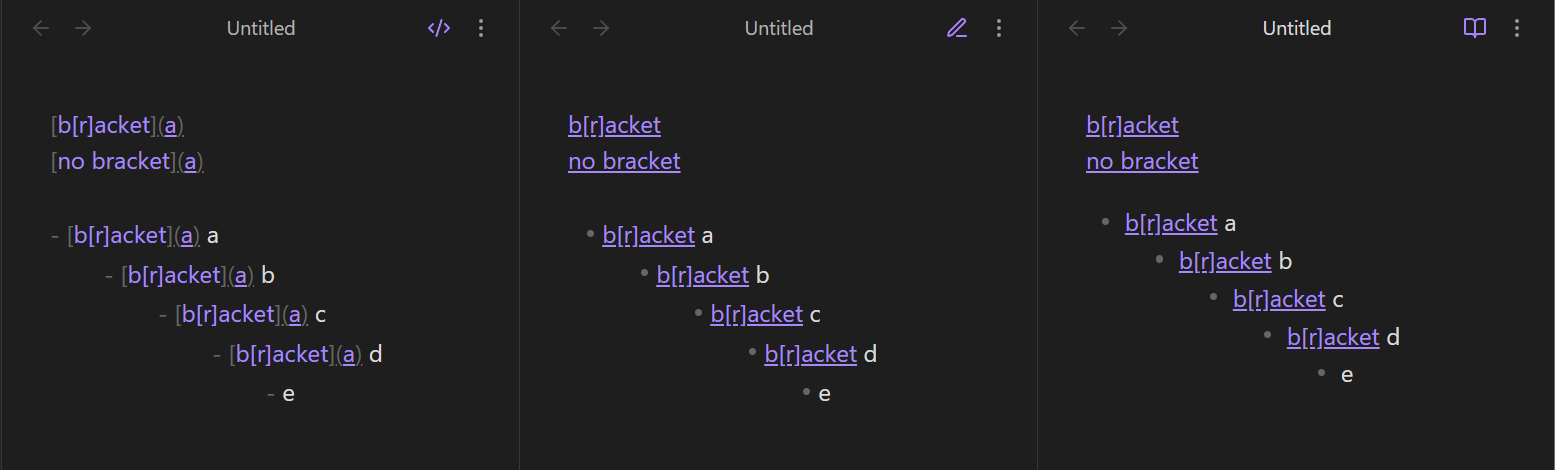Viewport: 1555px width, 470px height.
Task: Navigate back in the middle pane
Action: [x=559, y=28]
